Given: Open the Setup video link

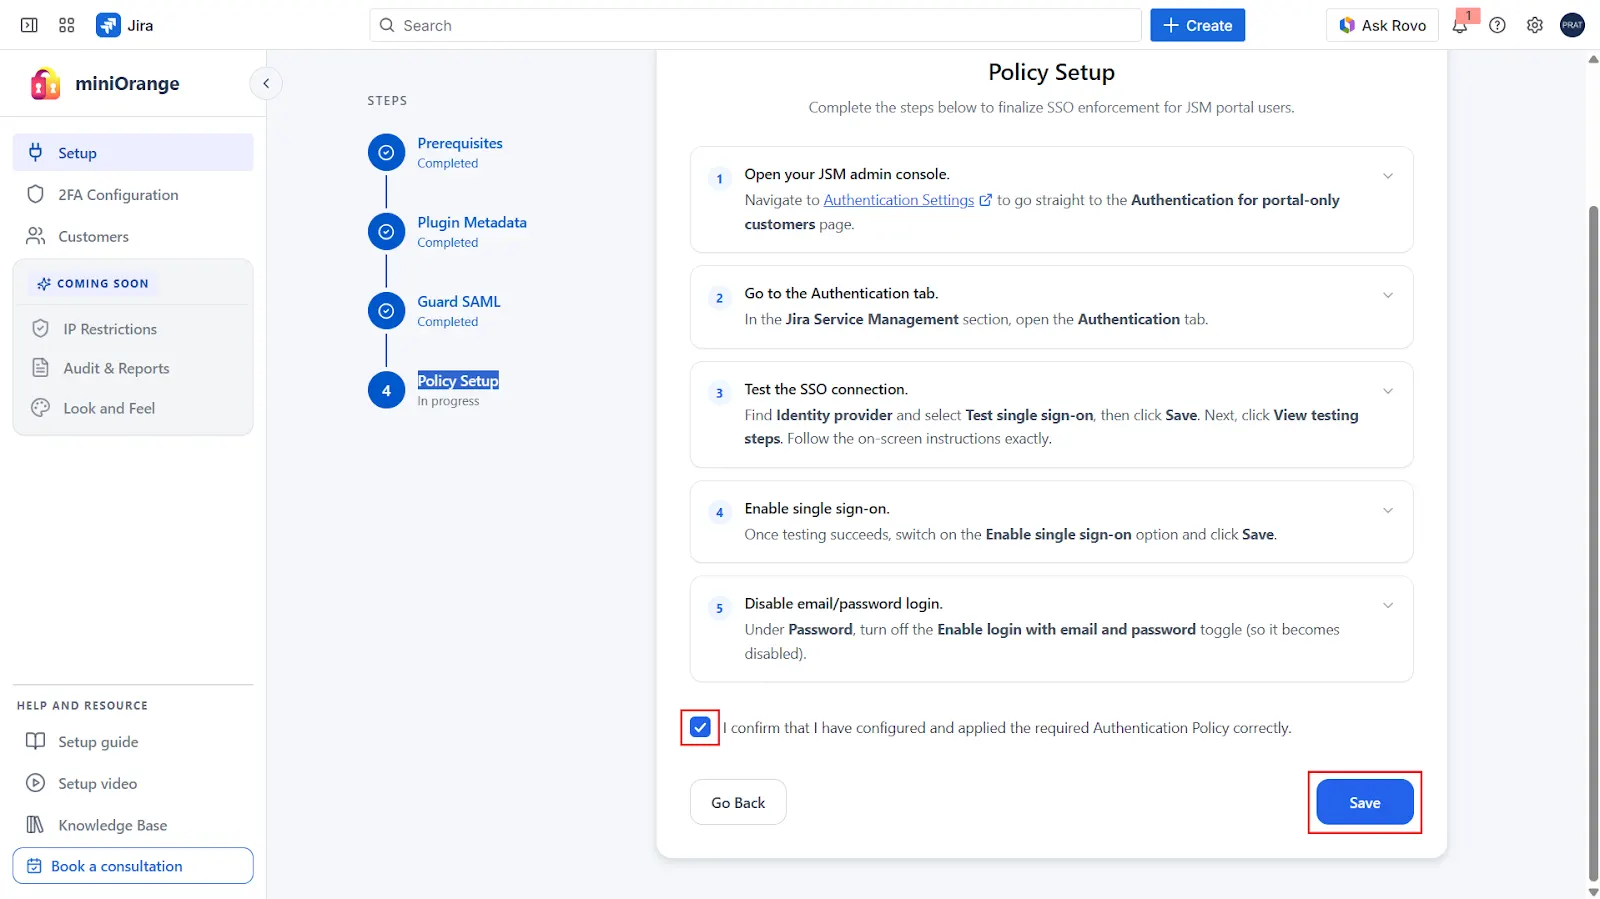Looking at the screenshot, I should [x=97, y=783].
